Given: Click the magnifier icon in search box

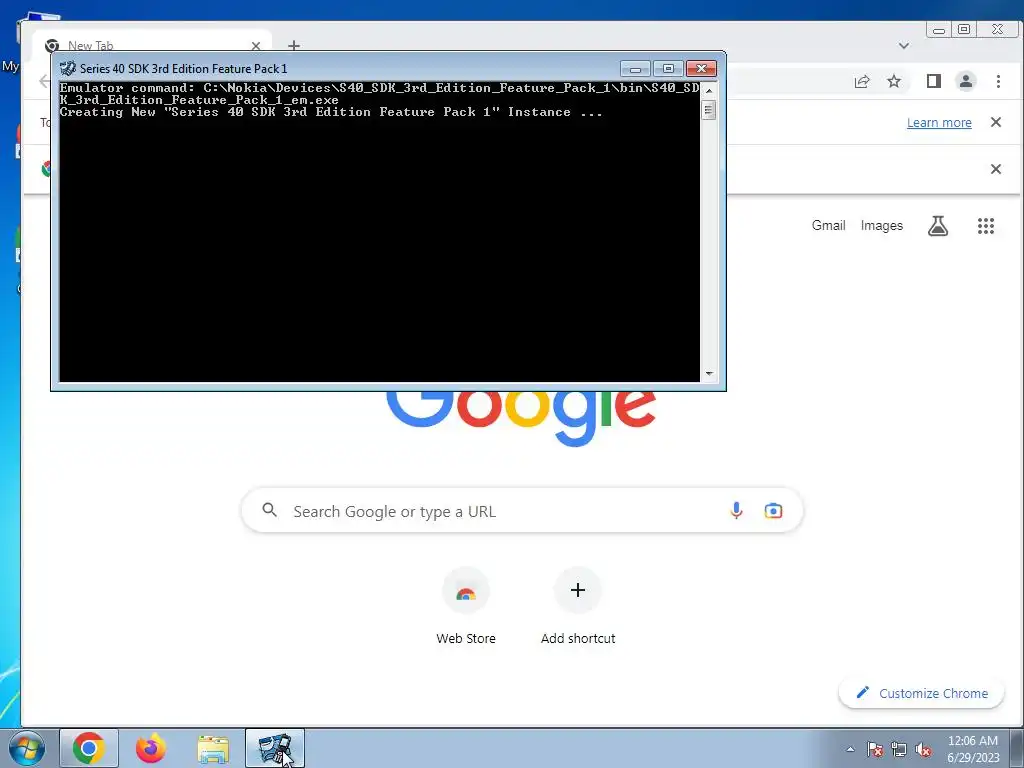Looking at the screenshot, I should point(270,510).
